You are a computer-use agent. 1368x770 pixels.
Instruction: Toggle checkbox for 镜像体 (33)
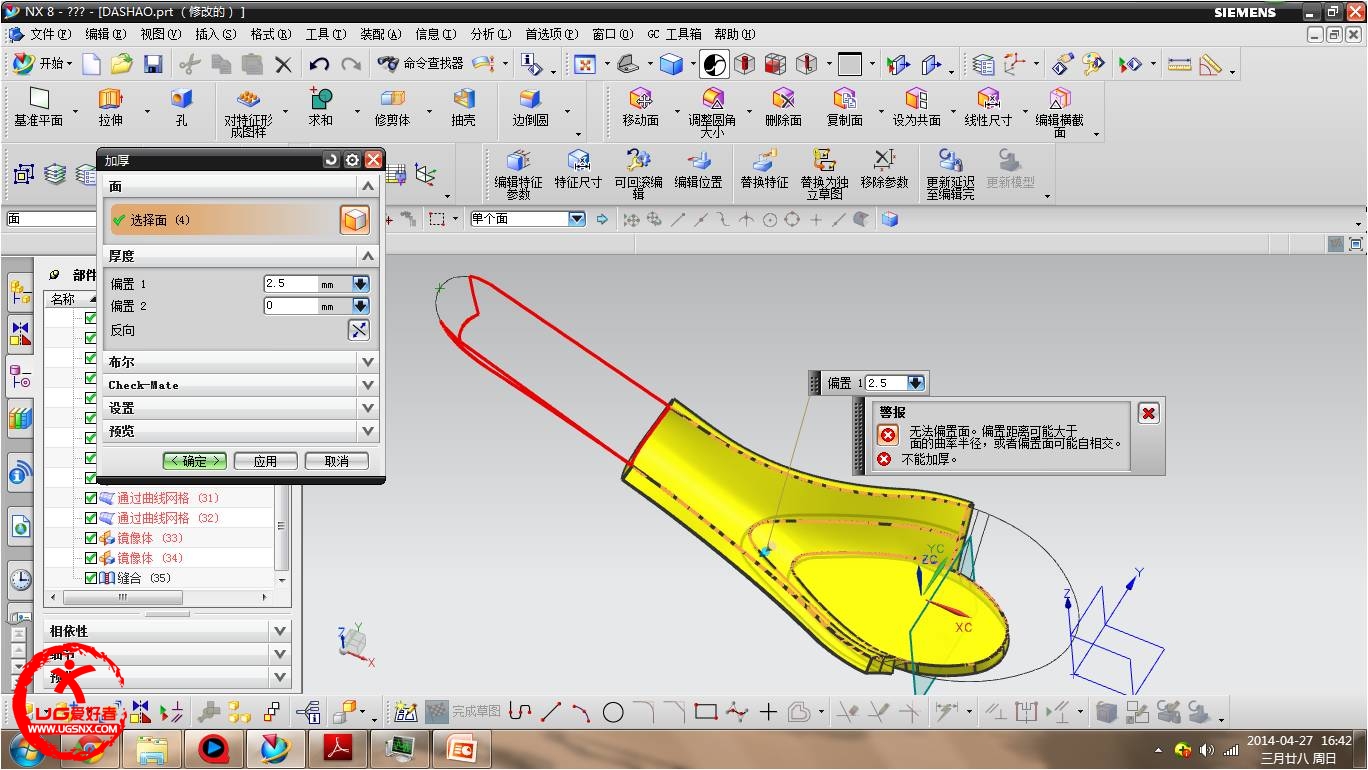click(x=91, y=538)
